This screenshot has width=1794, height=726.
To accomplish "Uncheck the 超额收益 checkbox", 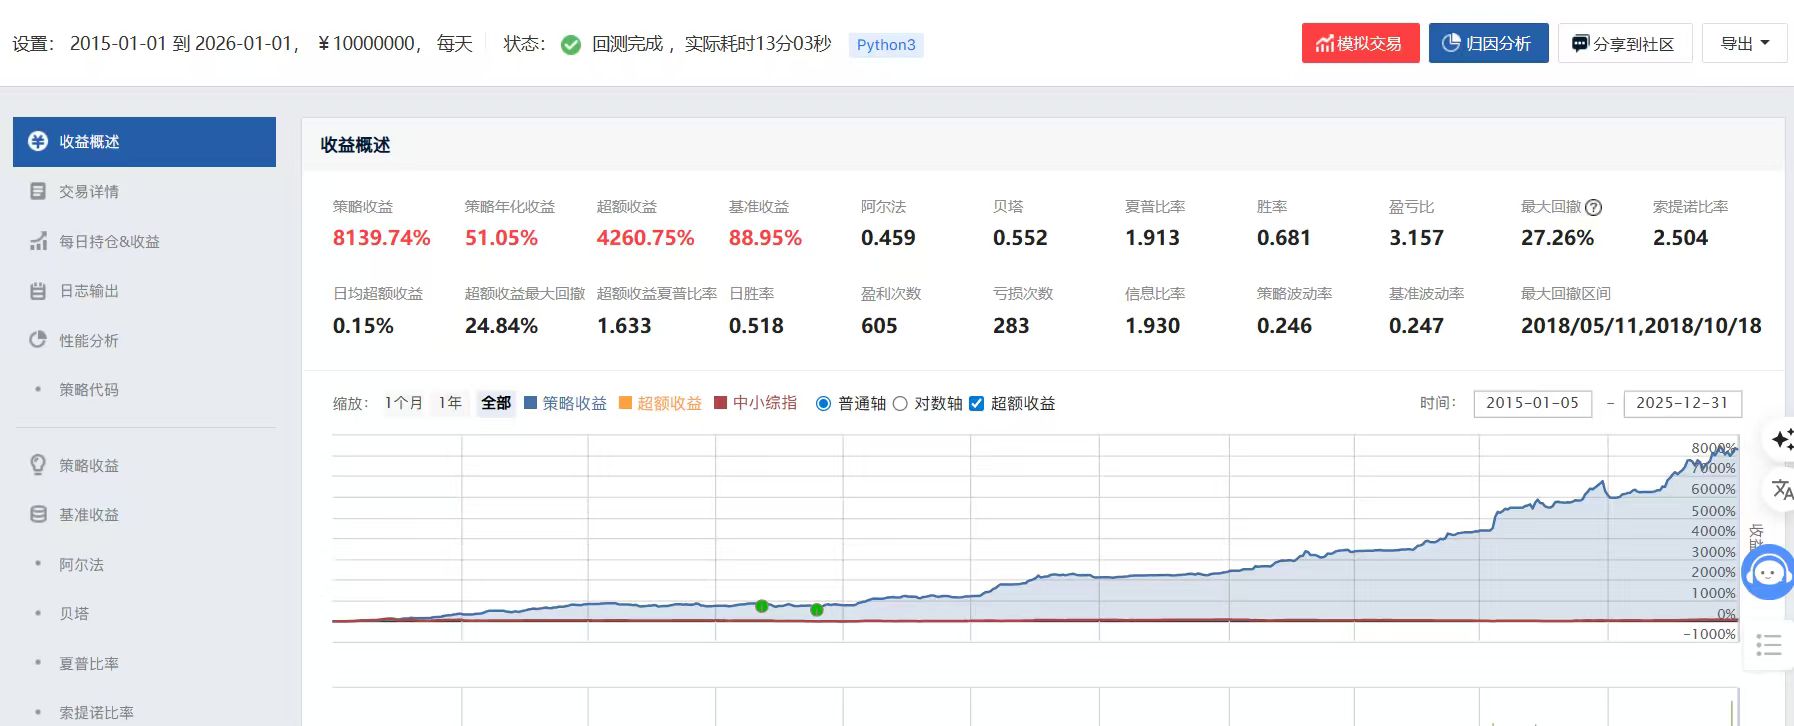I will [976, 404].
